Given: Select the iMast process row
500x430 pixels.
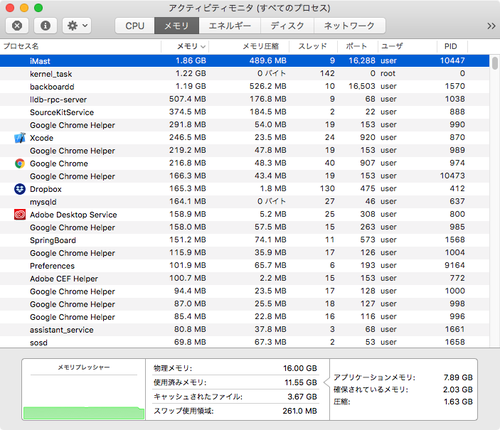Looking at the screenshot, I should pos(245,61).
